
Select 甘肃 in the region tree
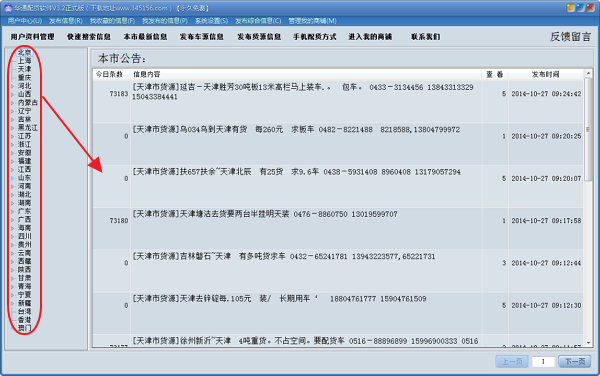[x=24, y=278]
